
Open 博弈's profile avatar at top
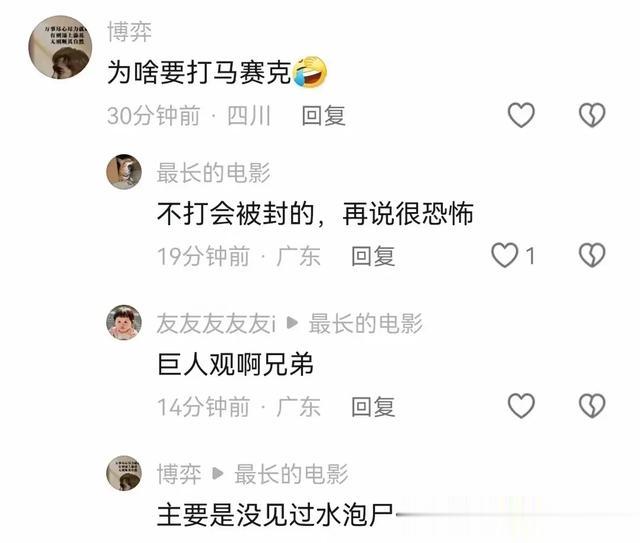pyautogui.click(x=60, y=47)
